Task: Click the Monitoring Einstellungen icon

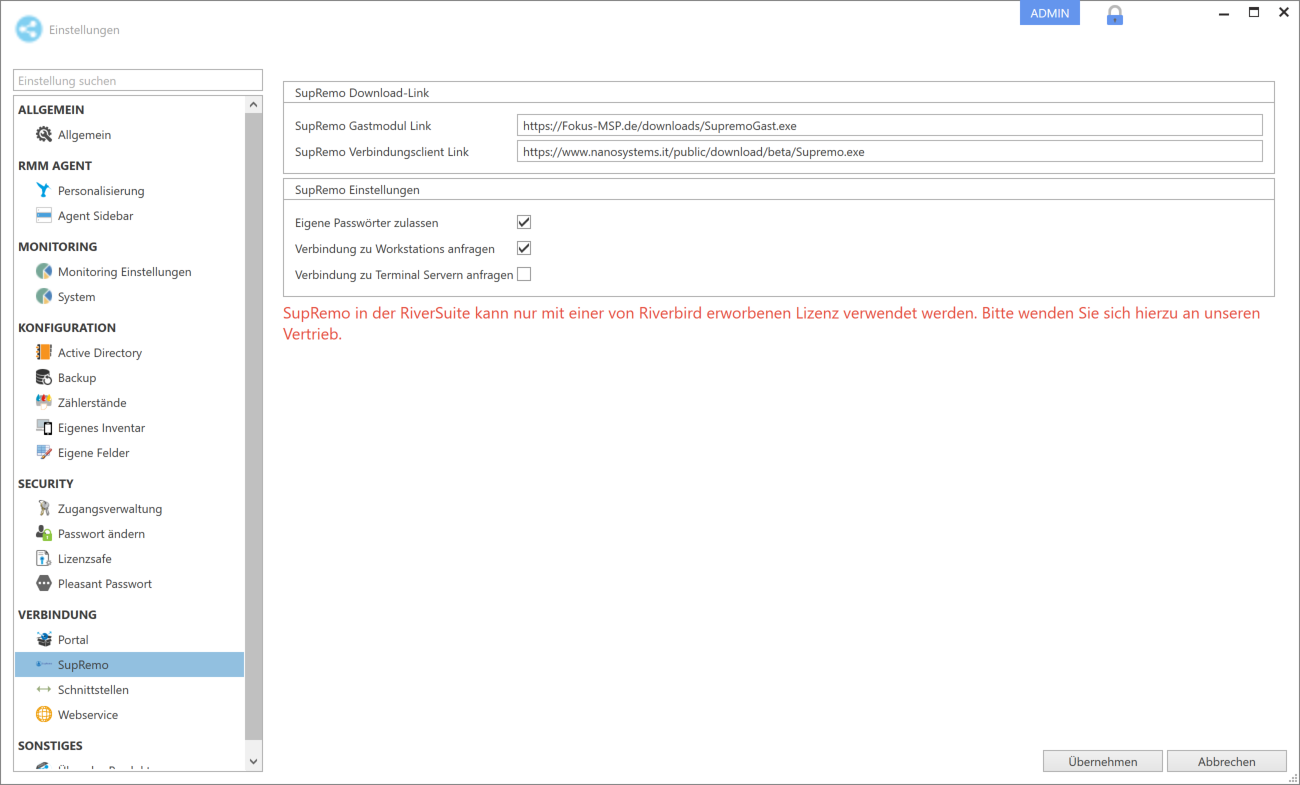Action: 44,271
